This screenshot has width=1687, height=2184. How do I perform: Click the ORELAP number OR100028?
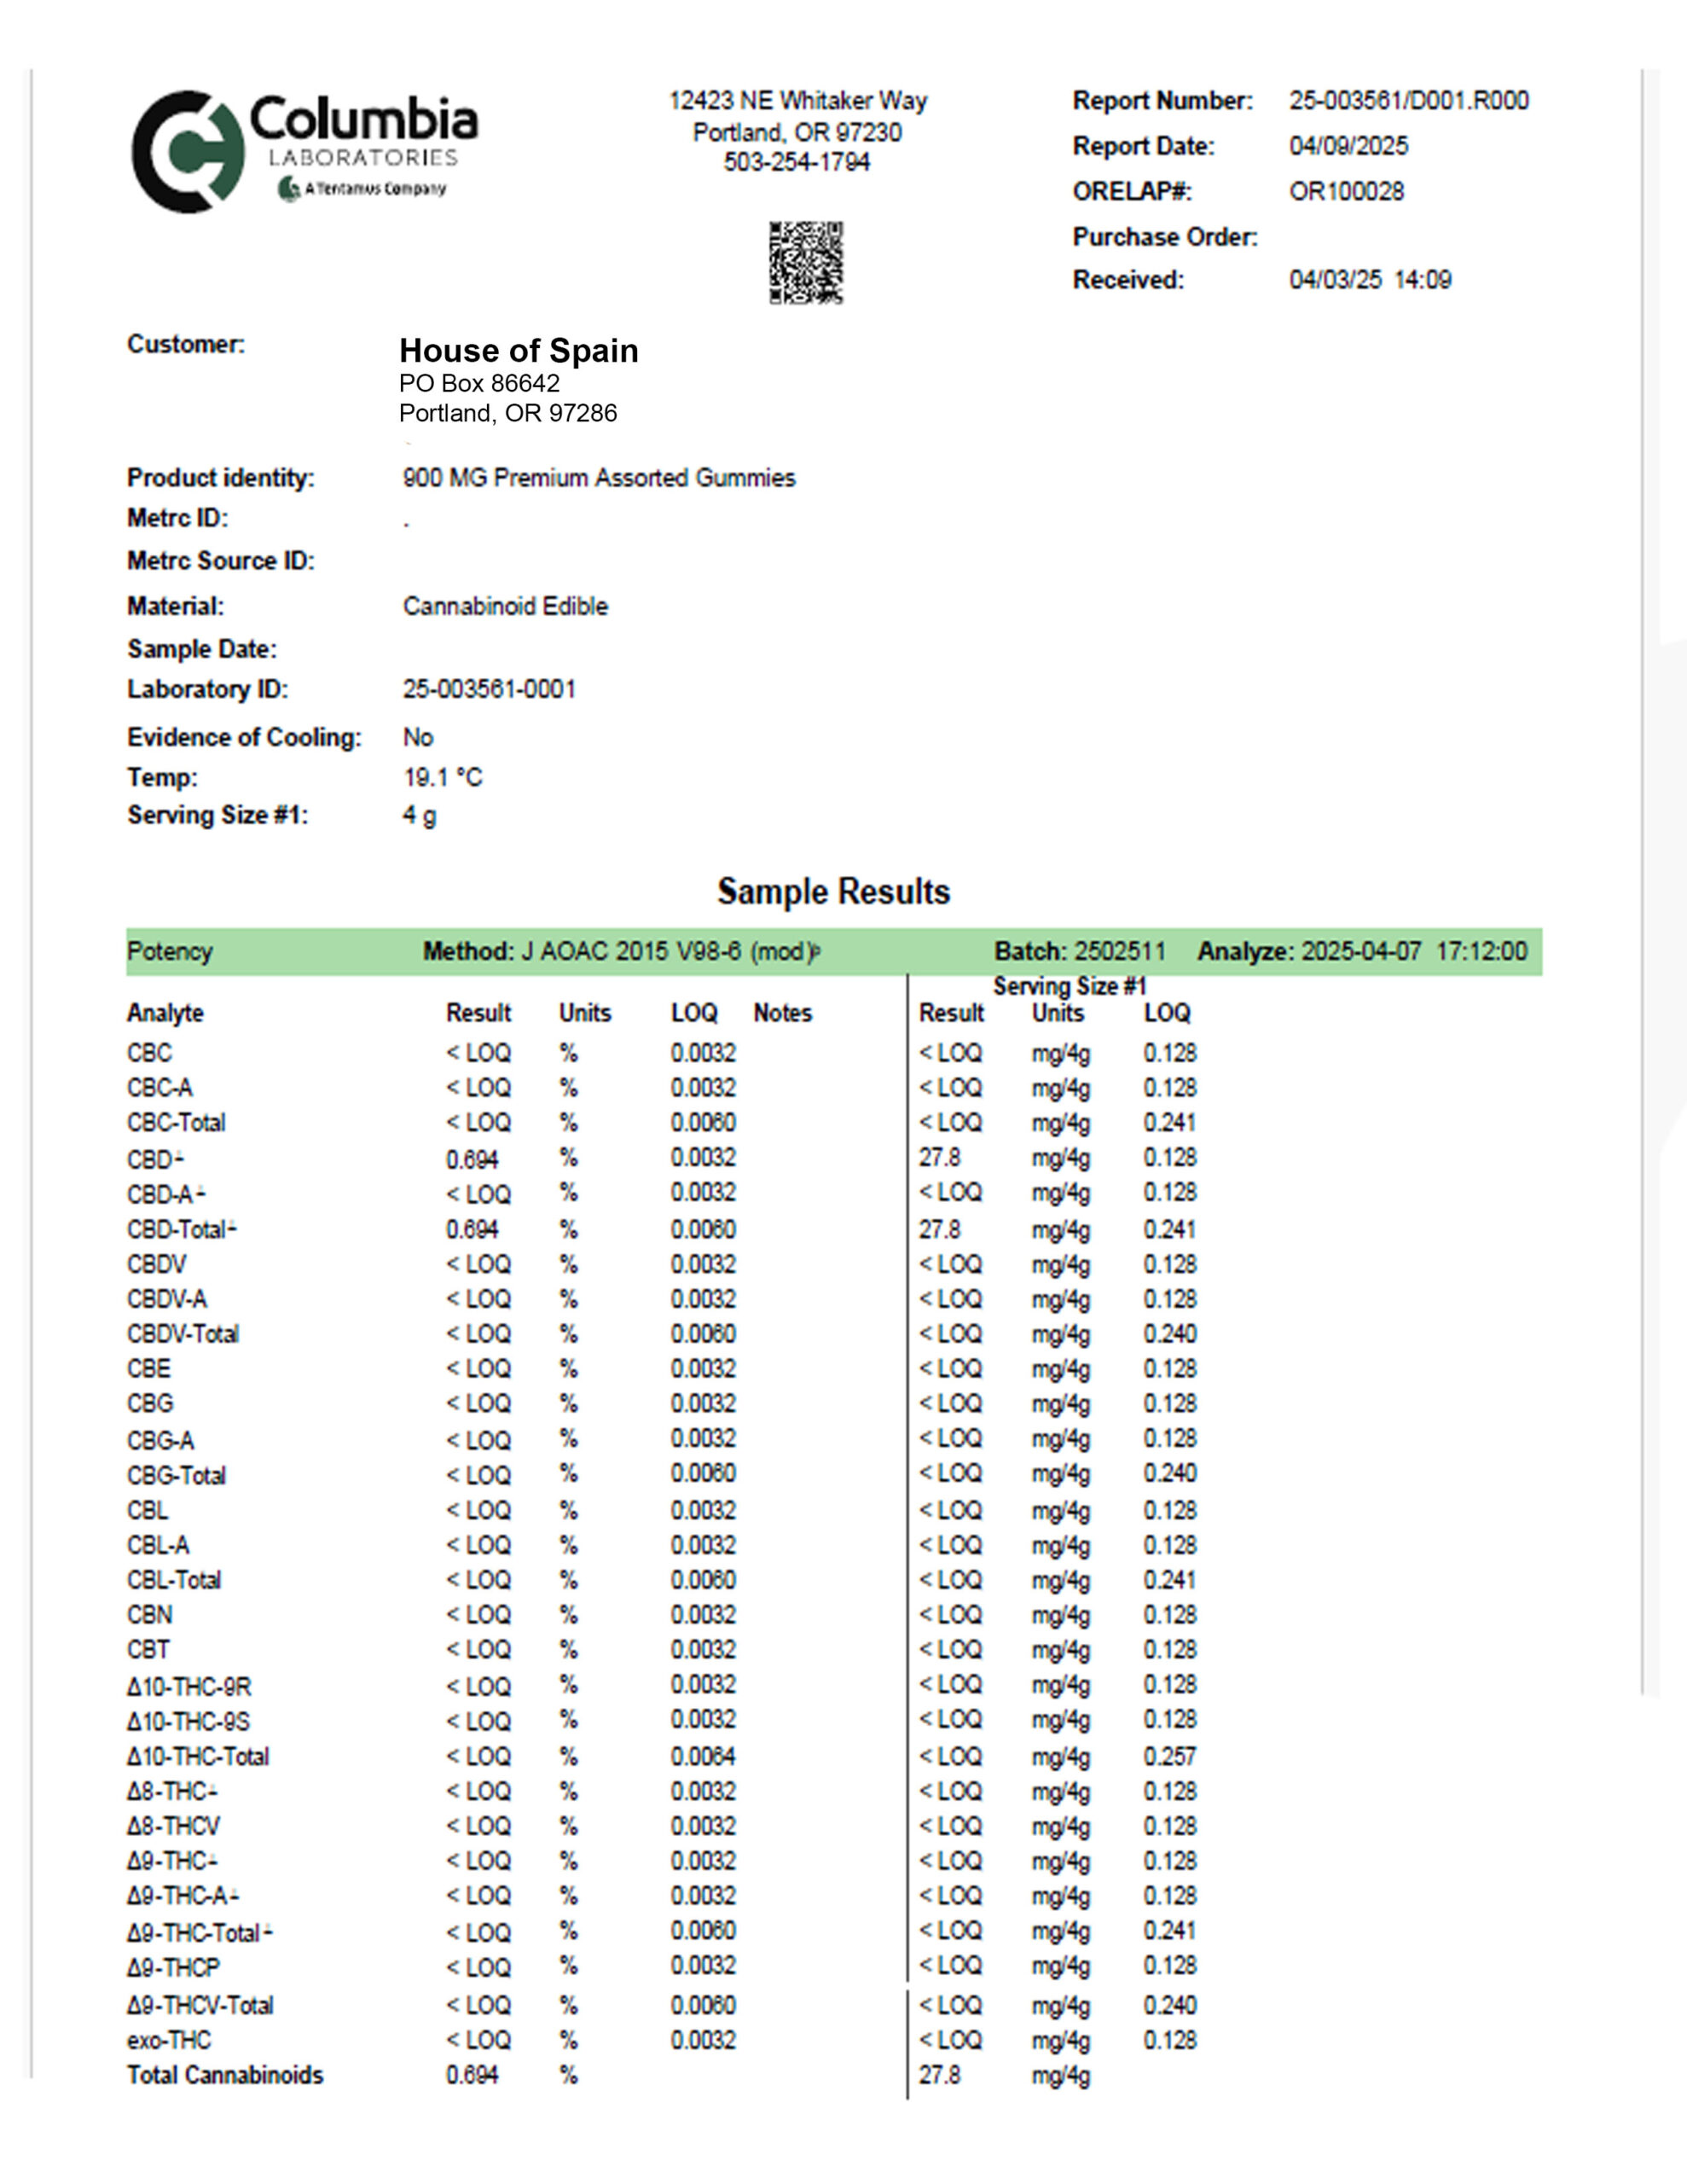[x=1346, y=191]
